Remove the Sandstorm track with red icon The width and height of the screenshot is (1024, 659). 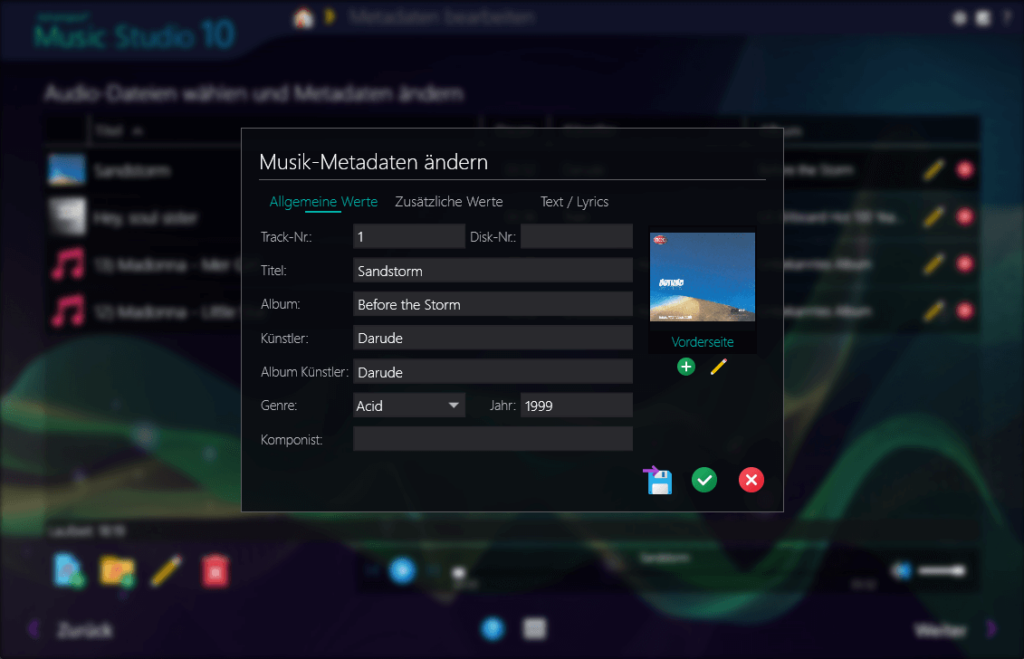coord(964,170)
